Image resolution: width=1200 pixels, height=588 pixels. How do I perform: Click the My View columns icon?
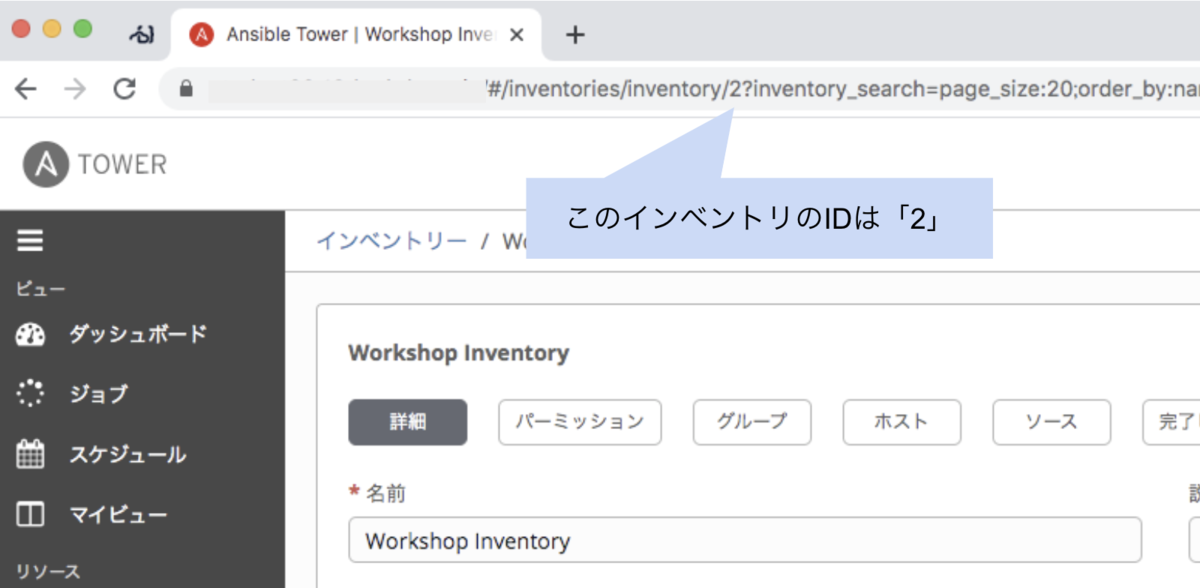(31, 515)
